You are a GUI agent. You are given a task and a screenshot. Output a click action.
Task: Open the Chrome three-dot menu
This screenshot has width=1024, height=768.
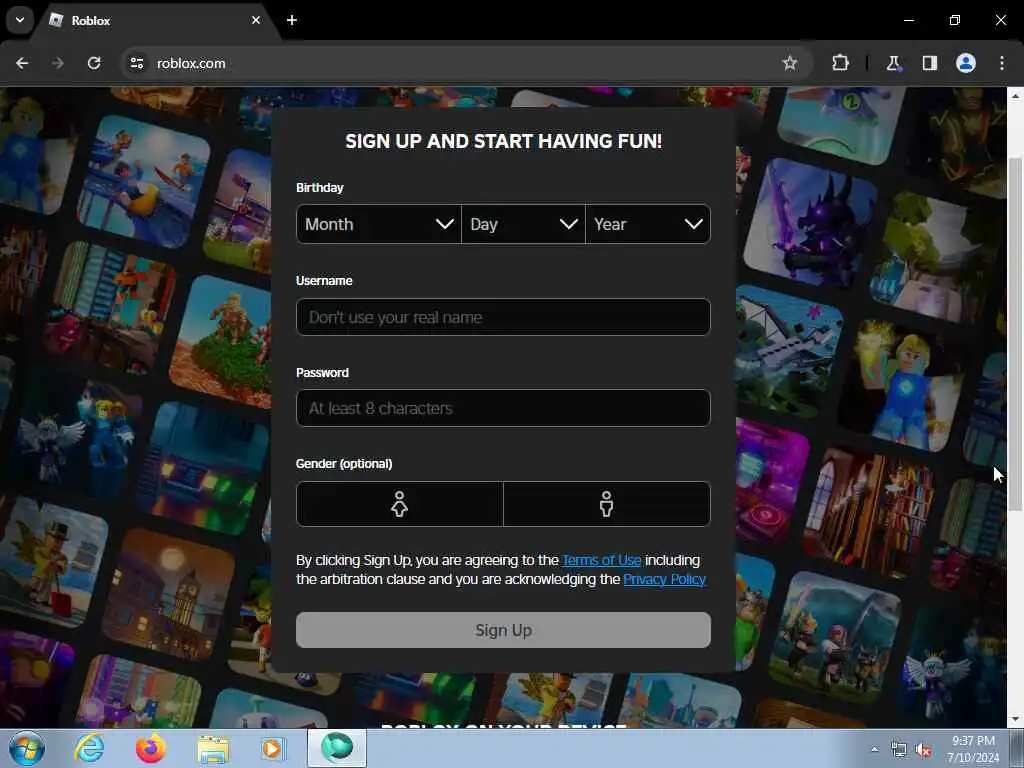[1002, 63]
